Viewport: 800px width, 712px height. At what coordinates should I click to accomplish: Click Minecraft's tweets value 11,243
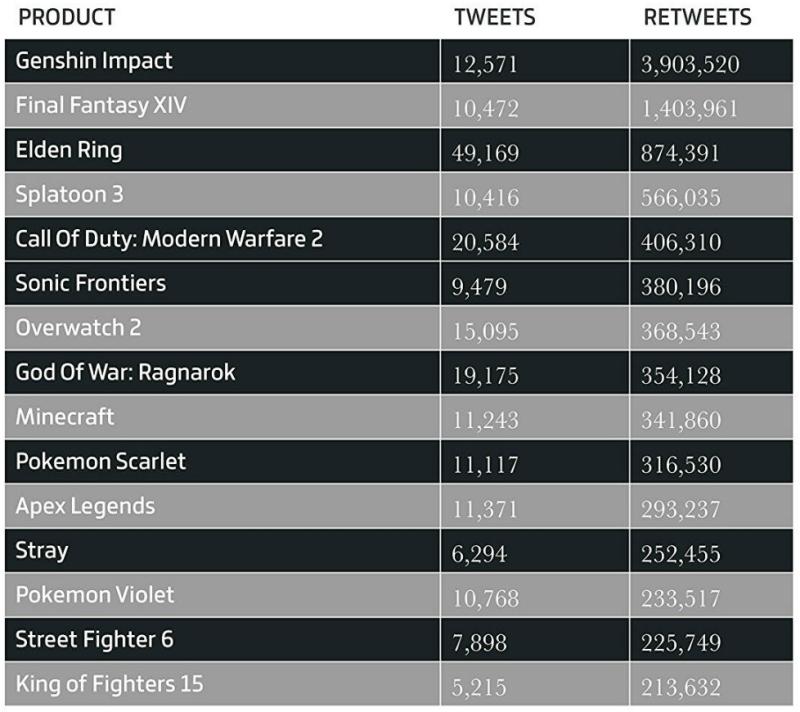click(x=486, y=420)
